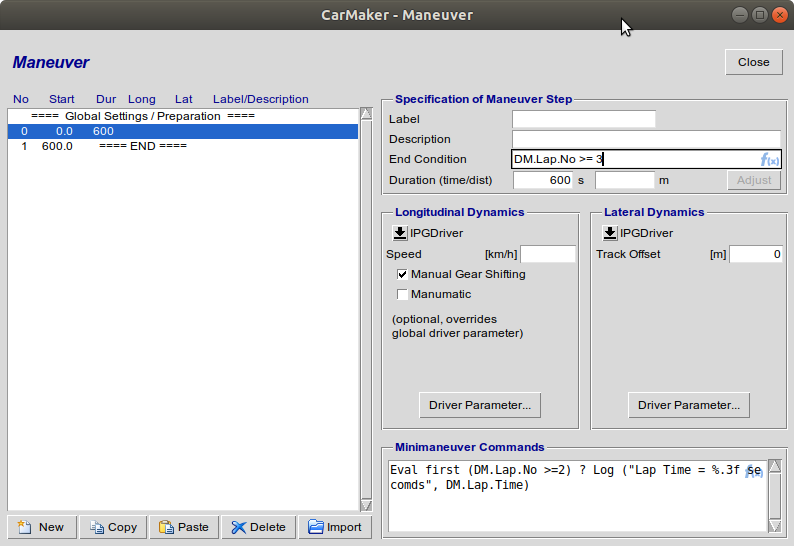Close the Maneuver dialog with Close button

753,62
